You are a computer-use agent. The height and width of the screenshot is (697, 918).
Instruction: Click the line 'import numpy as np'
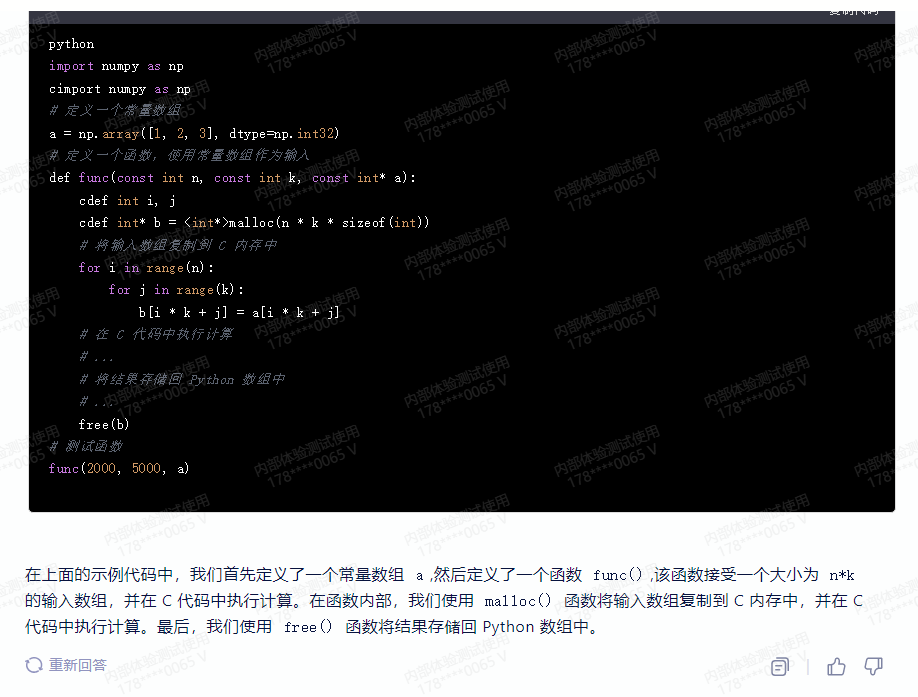click(116, 66)
